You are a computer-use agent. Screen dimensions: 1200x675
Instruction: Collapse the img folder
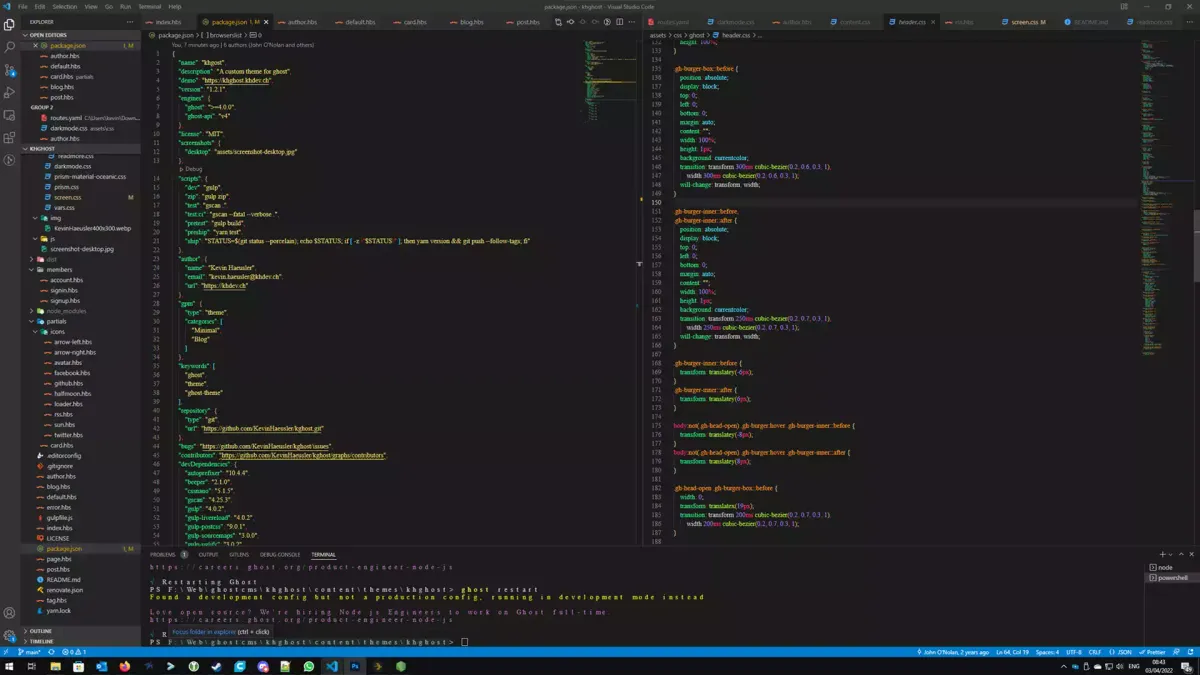click(x=52, y=218)
